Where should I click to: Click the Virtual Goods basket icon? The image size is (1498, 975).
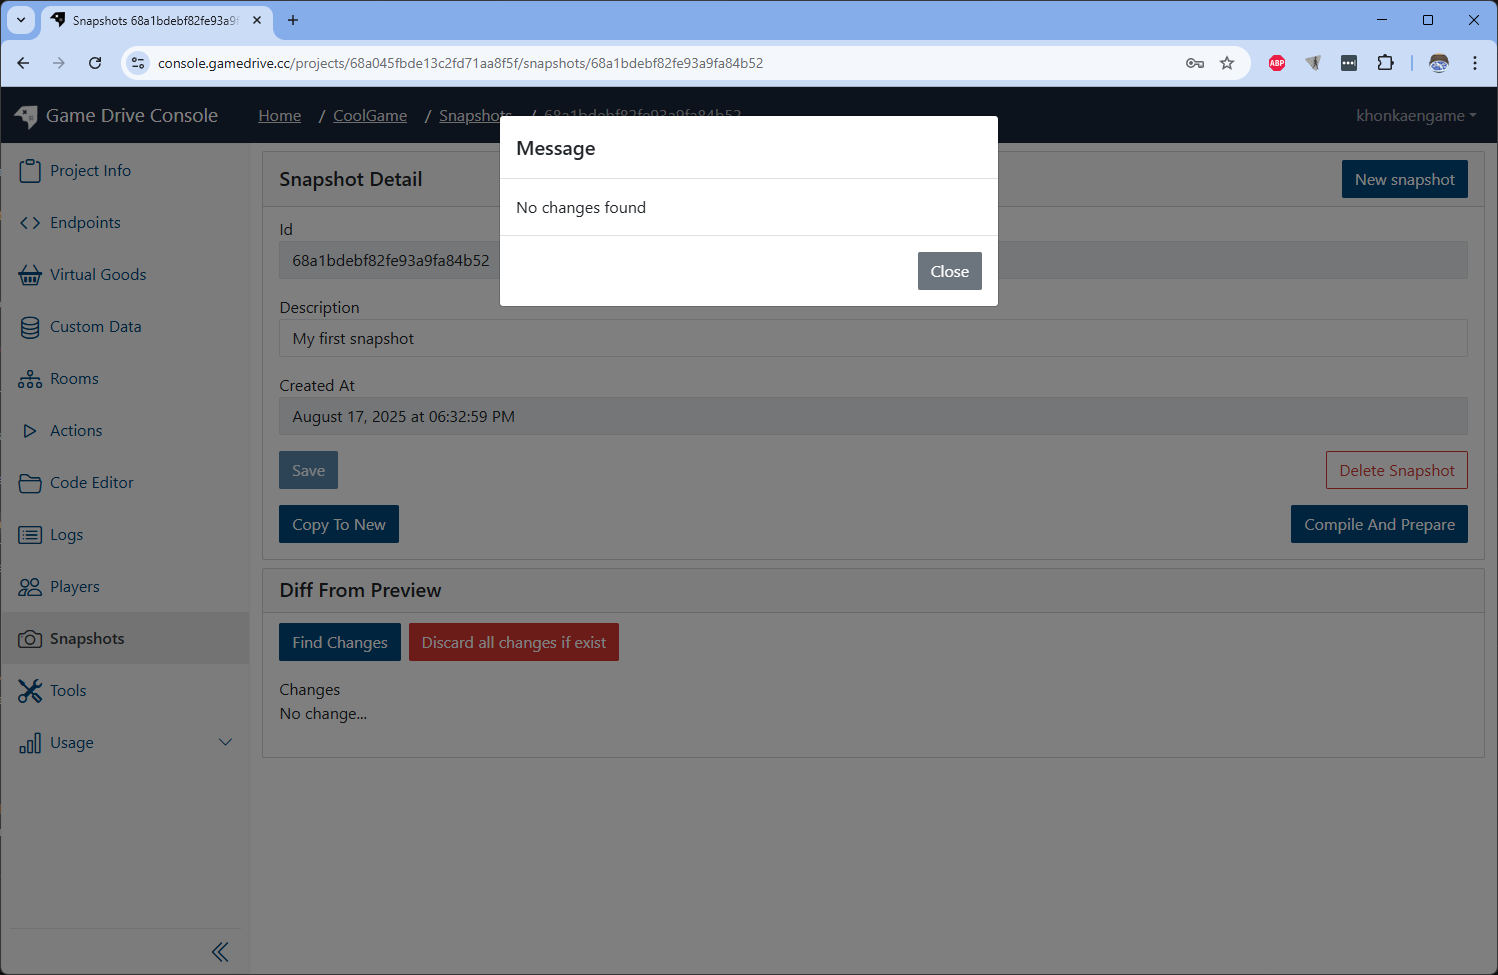point(30,275)
